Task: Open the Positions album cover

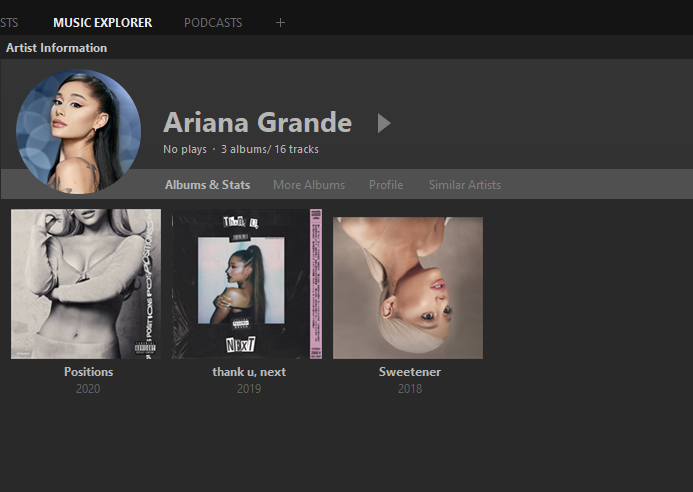Action: coord(86,284)
